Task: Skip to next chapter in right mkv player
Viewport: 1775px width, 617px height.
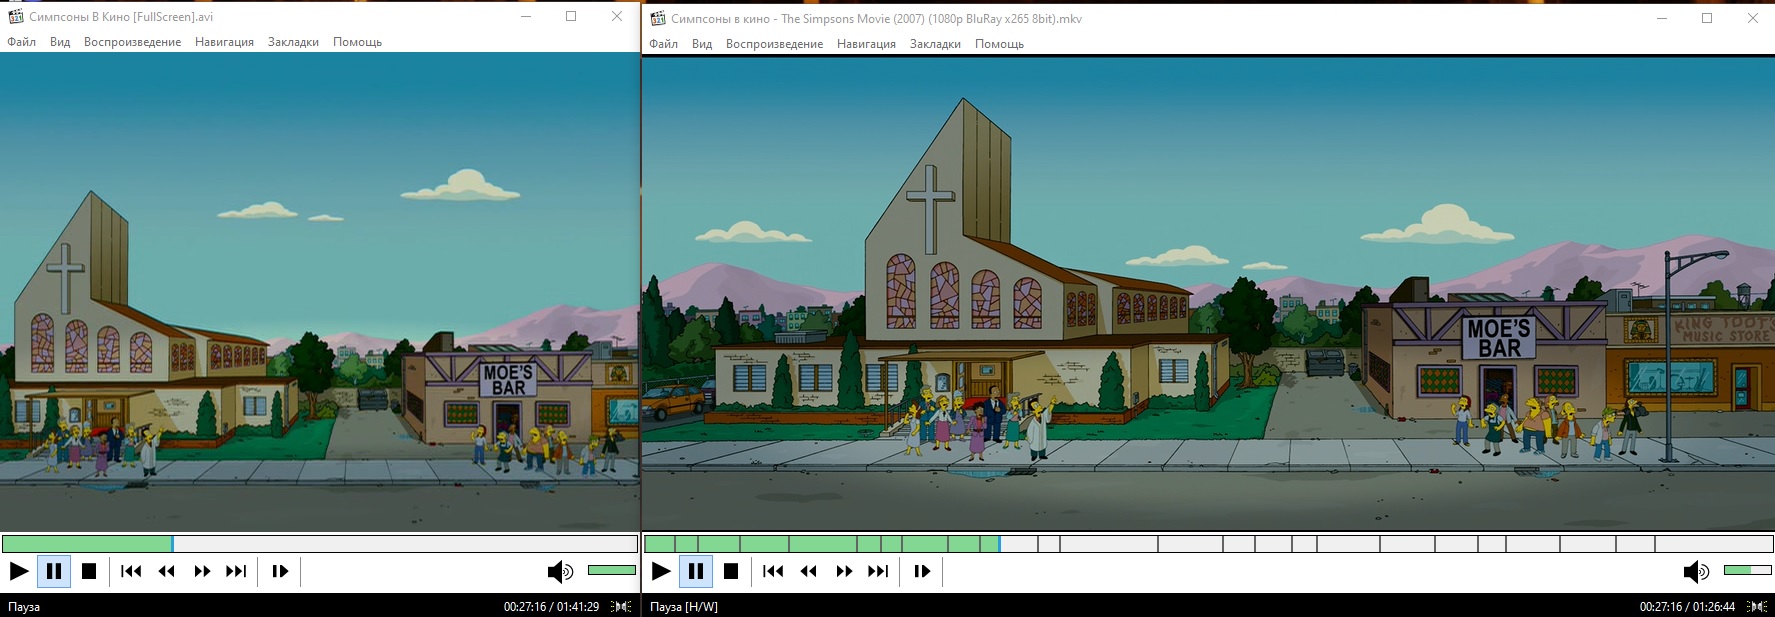Action: [878, 571]
